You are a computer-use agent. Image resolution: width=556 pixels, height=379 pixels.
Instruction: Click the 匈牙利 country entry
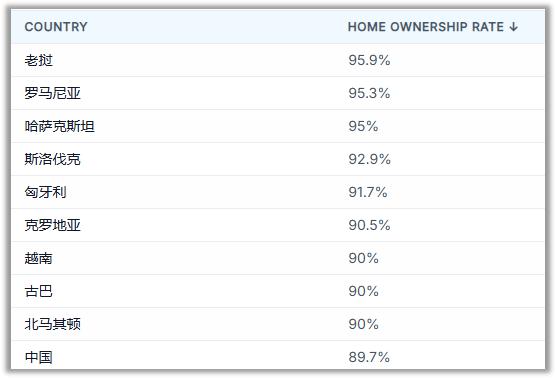45,192
